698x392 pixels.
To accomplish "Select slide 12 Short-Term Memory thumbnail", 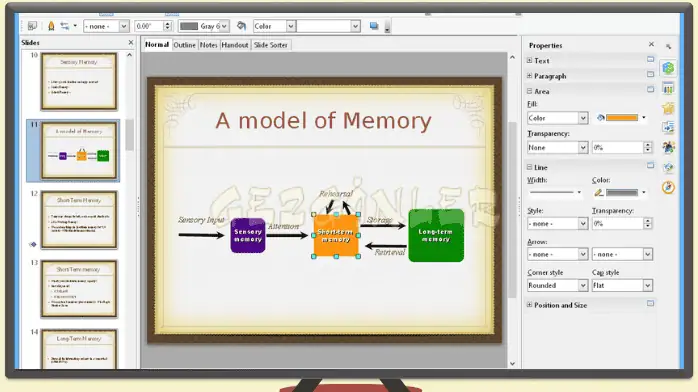I will pos(79,220).
